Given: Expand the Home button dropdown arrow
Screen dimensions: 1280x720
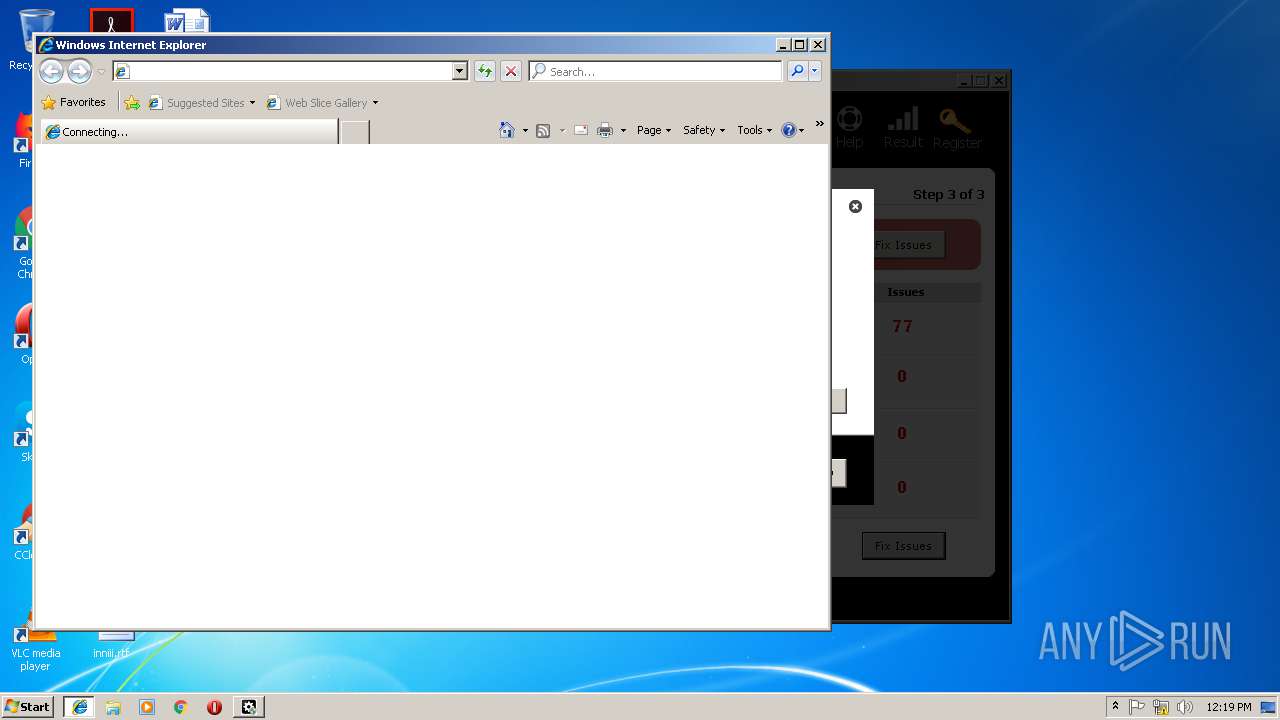Looking at the screenshot, I should click(525, 131).
